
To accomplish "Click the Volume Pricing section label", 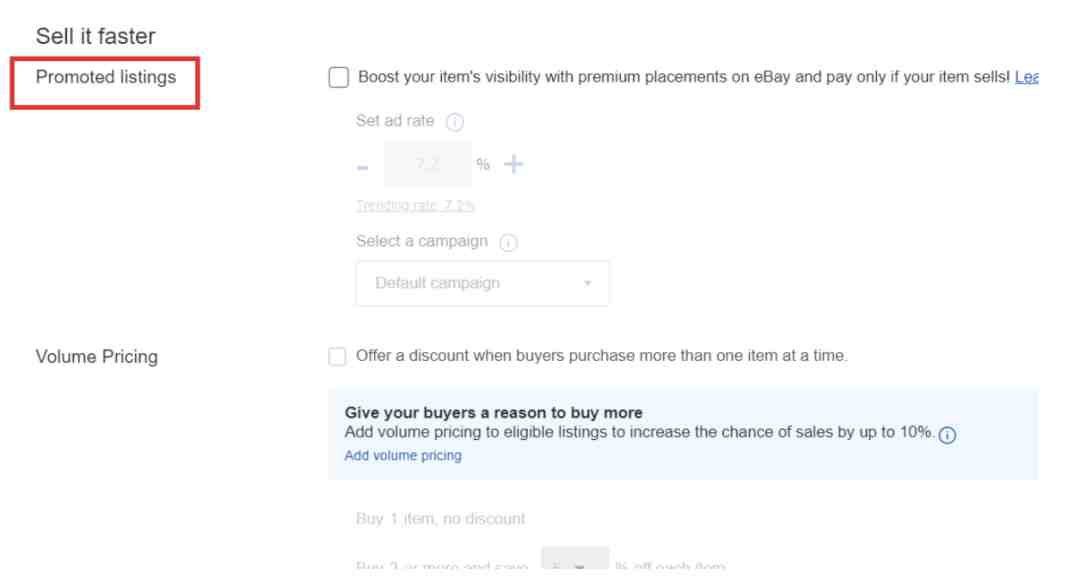I will point(96,357).
